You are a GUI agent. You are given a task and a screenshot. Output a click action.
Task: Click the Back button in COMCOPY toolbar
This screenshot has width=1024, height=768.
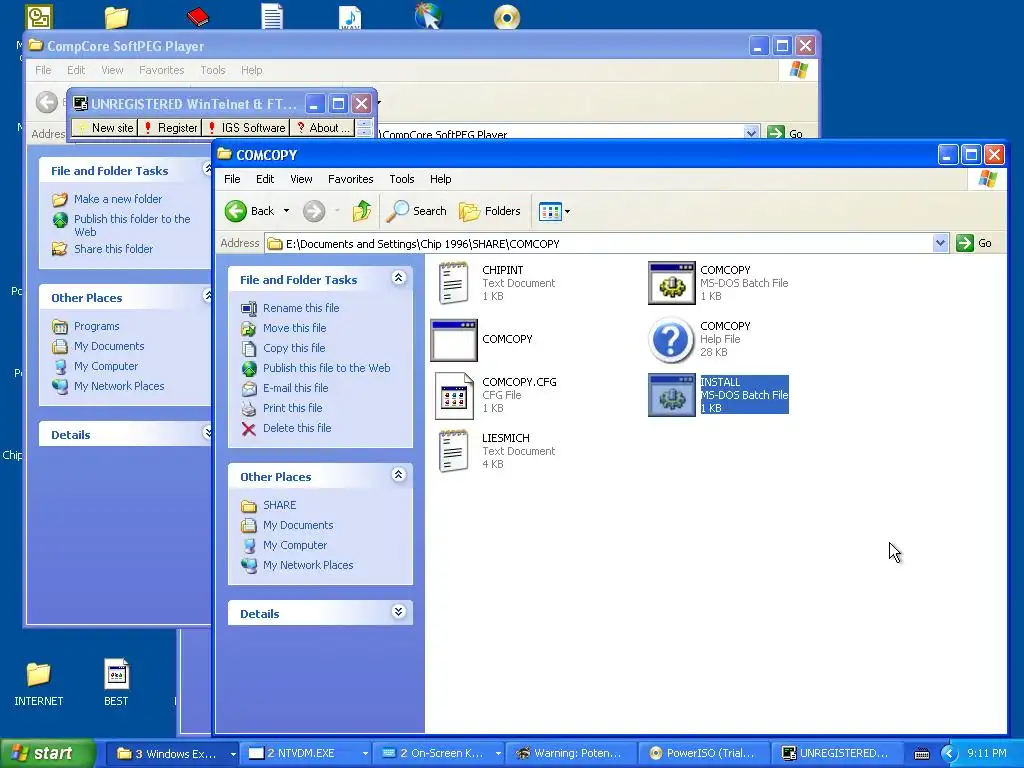[x=250, y=211]
